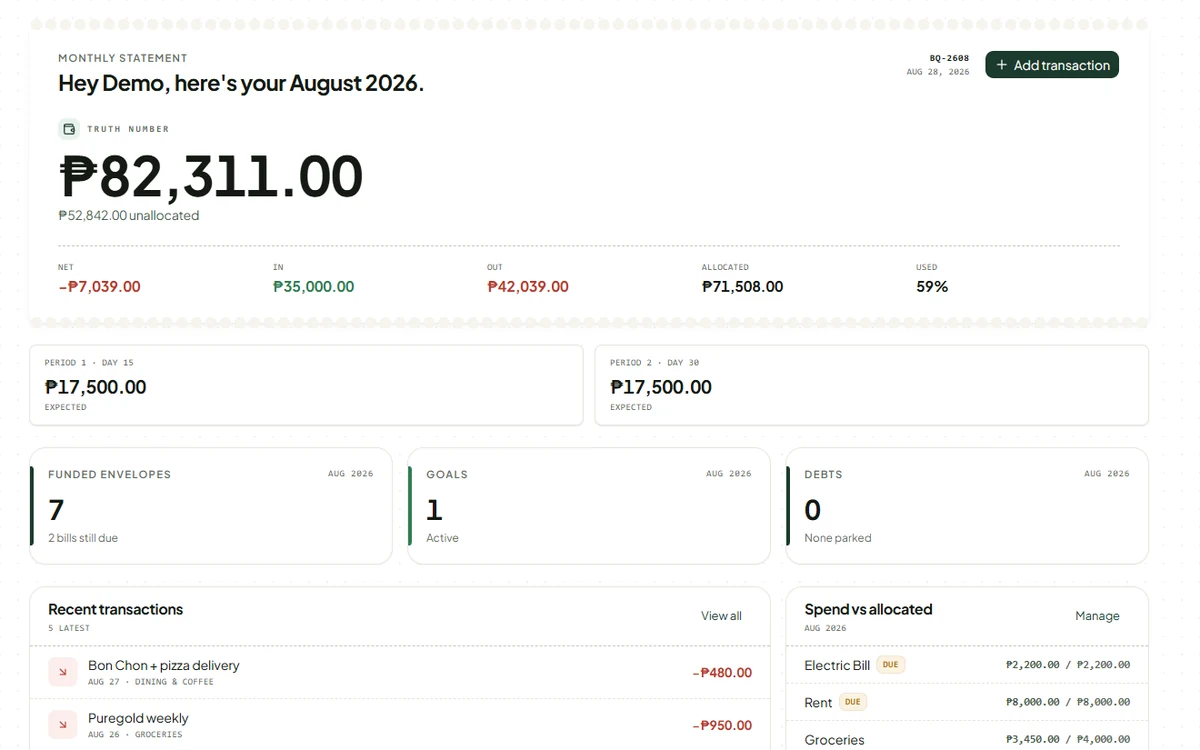This screenshot has width=1200, height=750.
Task: Open the Period 2 Day 30 card
Action: click(x=872, y=385)
